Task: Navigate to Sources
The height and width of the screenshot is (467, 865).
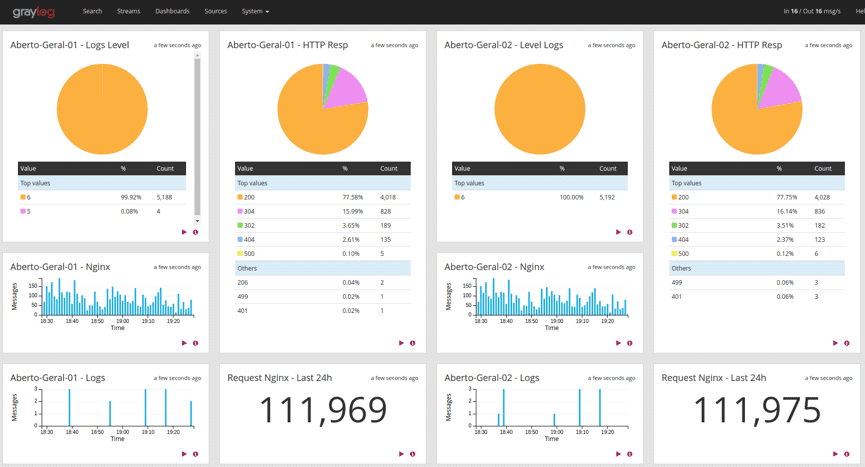Action: (216, 11)
